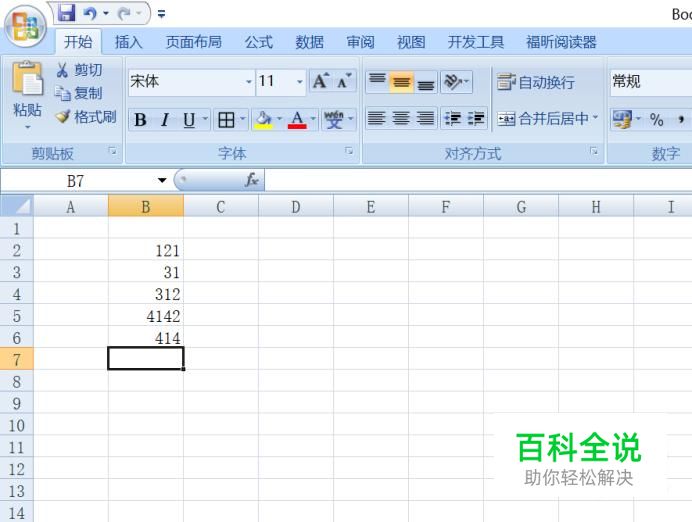
Task: Open the 对齐方式 dialog launcher
Action: 594,151
